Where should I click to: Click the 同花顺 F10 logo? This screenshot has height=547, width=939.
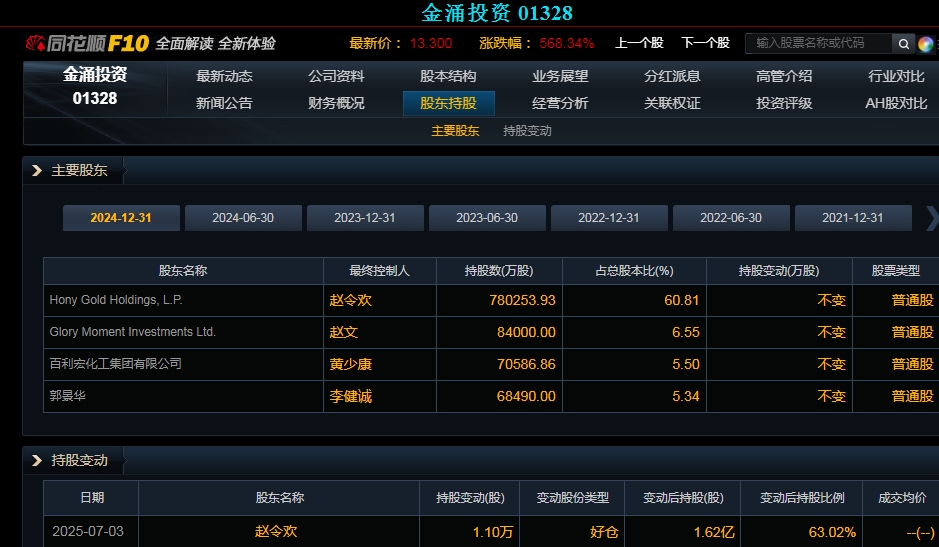(87, 43)
